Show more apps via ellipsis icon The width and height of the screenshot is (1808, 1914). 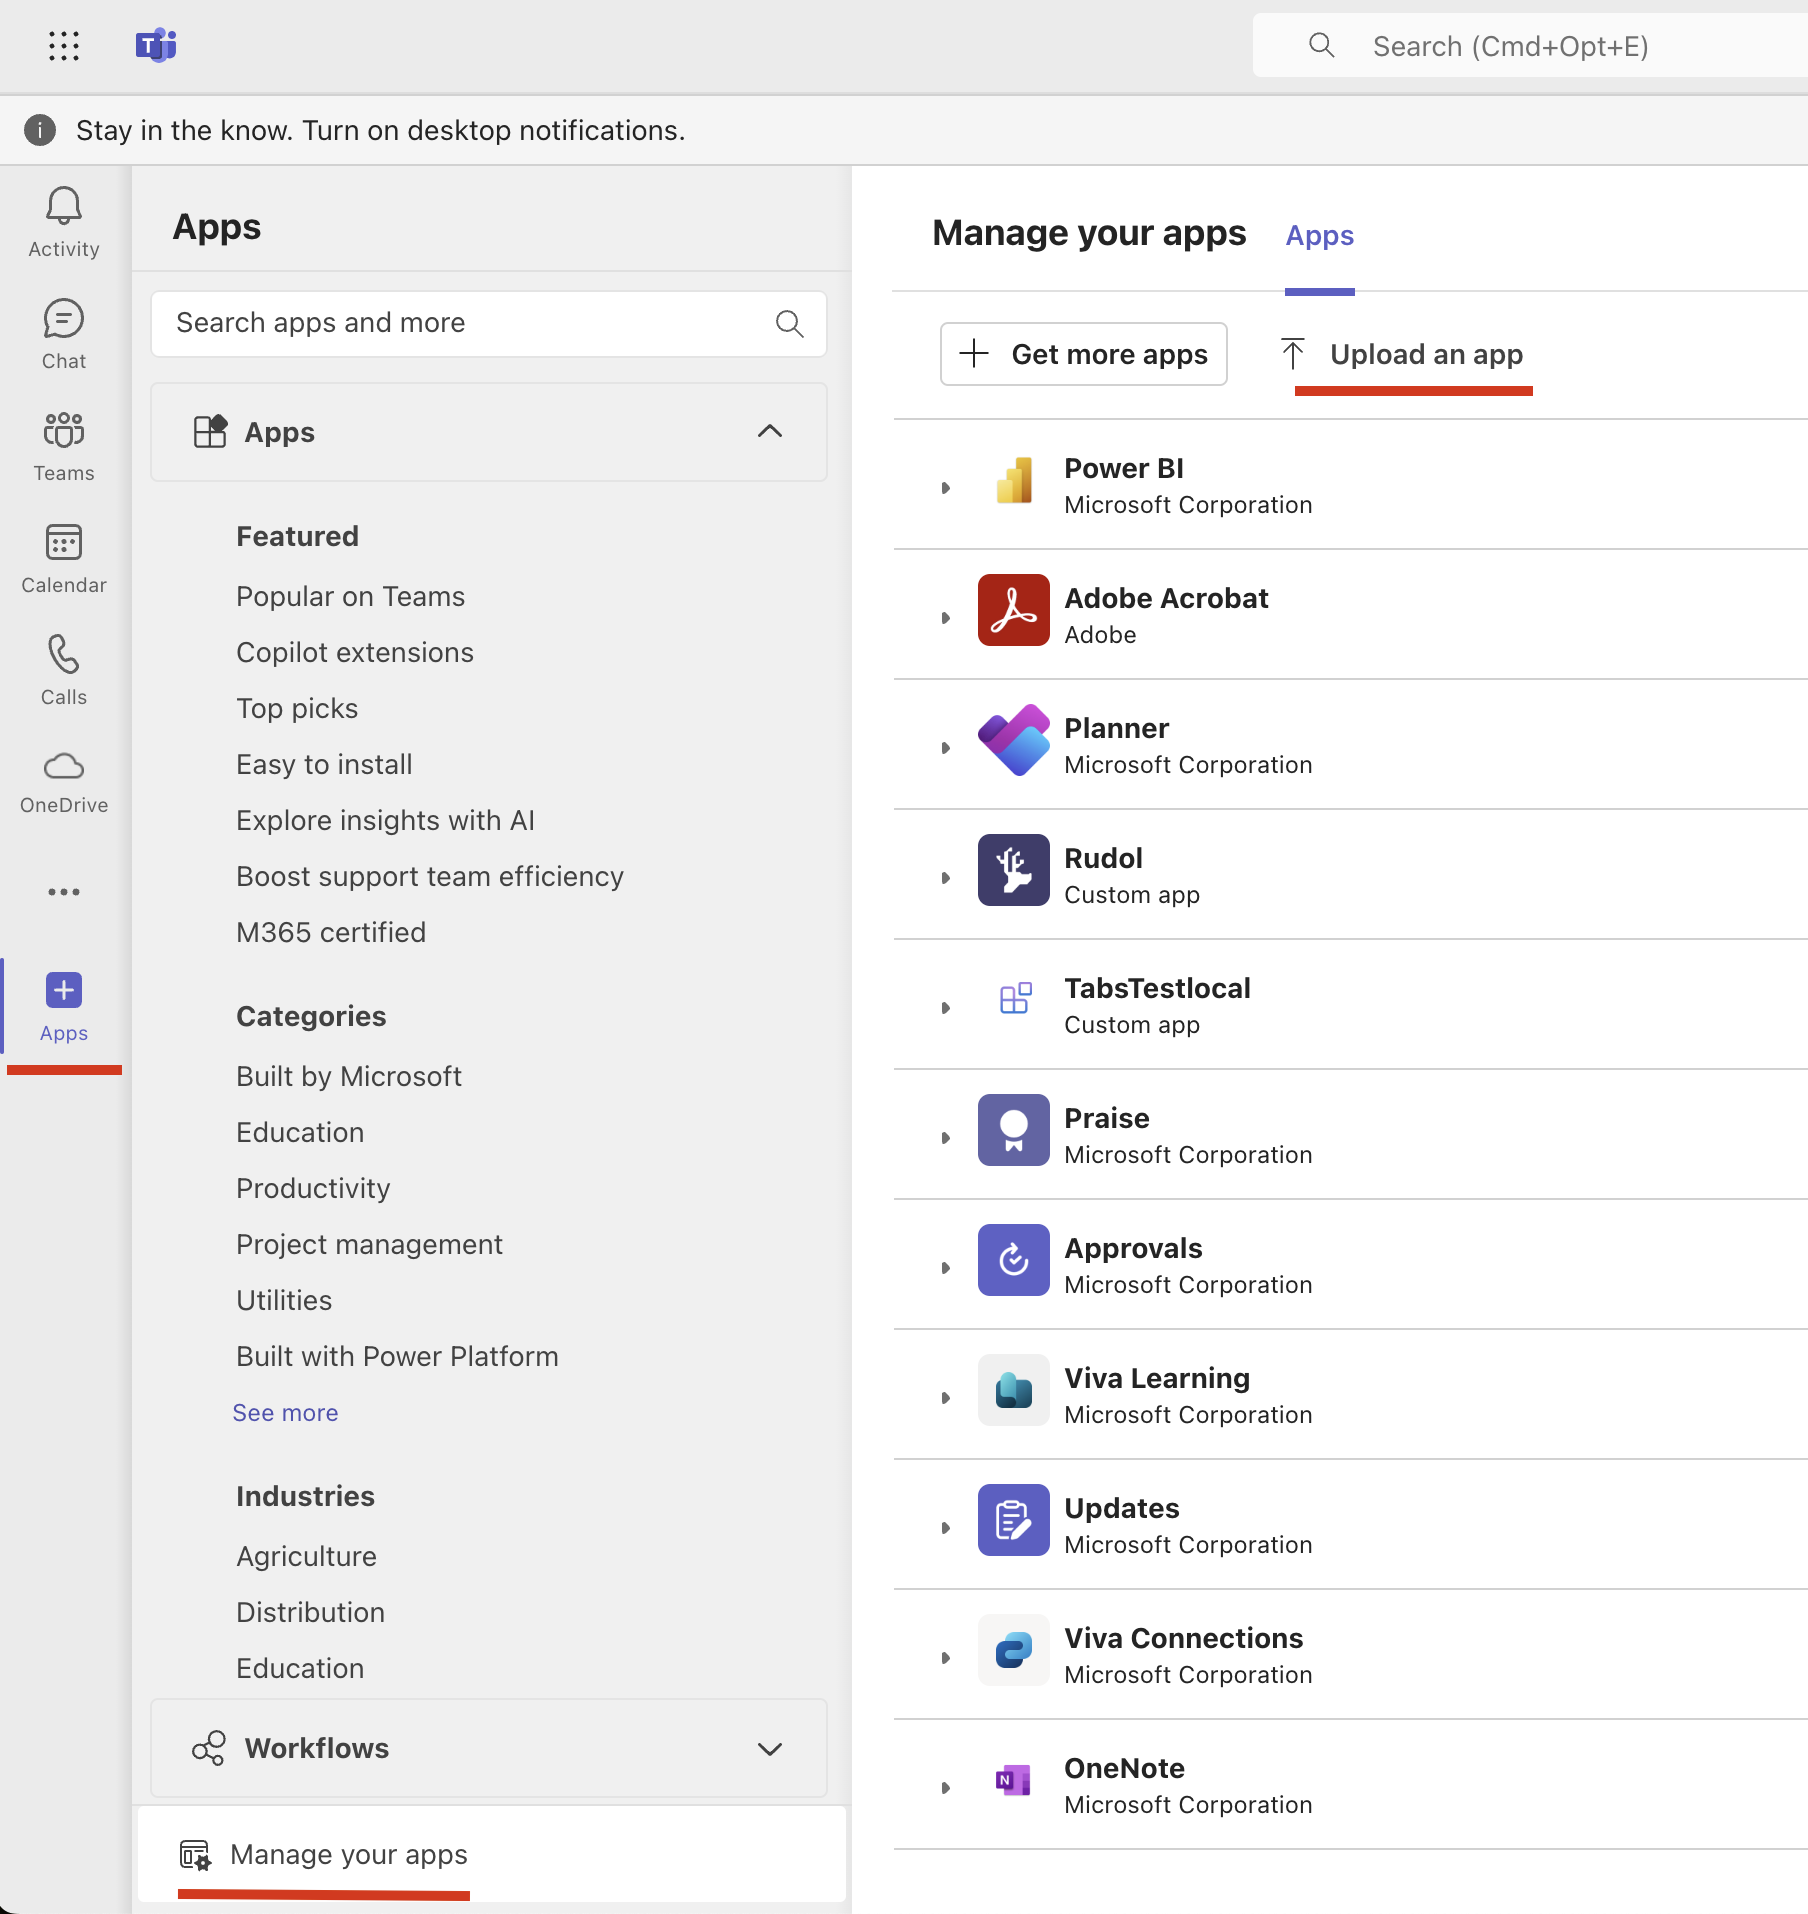pyautogui.click(x=64, y=892)
